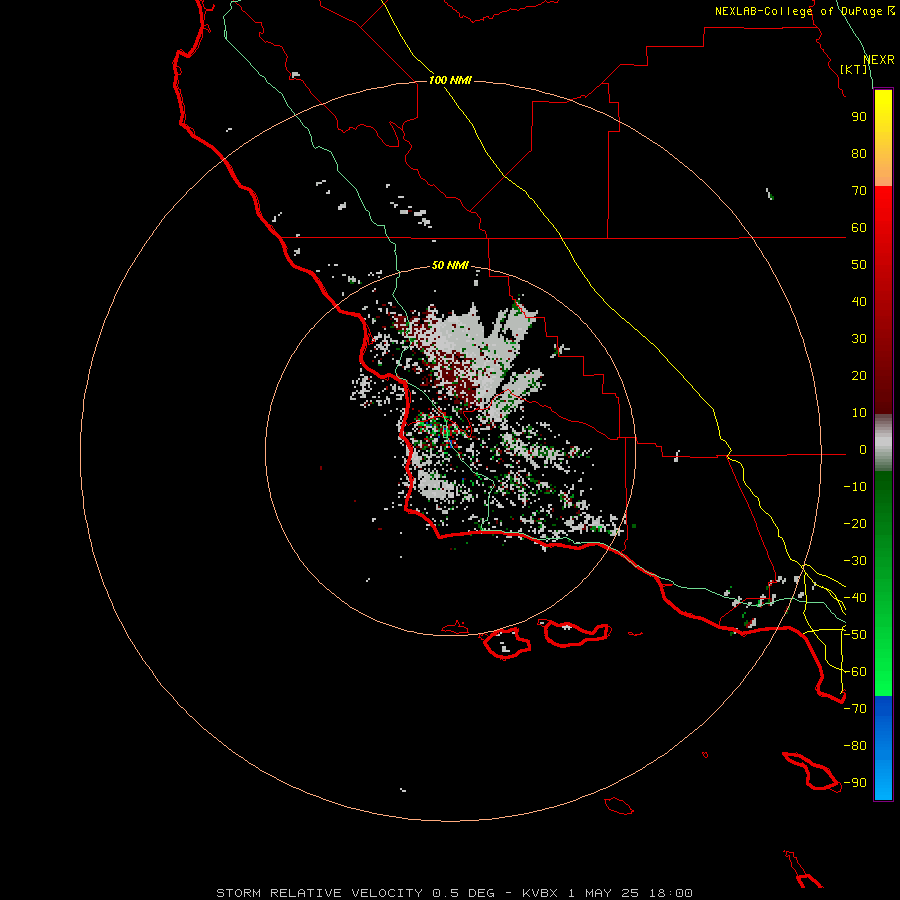900x900 pixels.
Task: Click the "-70" velocity scale value
Action: pyautogui.click(x=855, y=709)
